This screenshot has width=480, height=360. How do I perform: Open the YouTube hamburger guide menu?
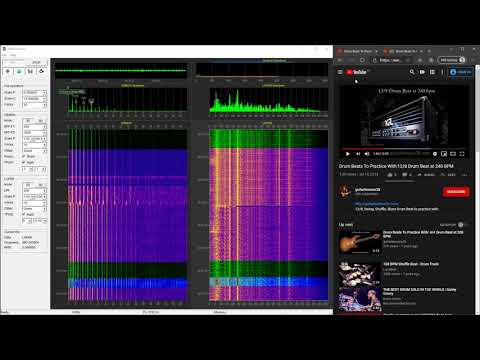(340, 72)
